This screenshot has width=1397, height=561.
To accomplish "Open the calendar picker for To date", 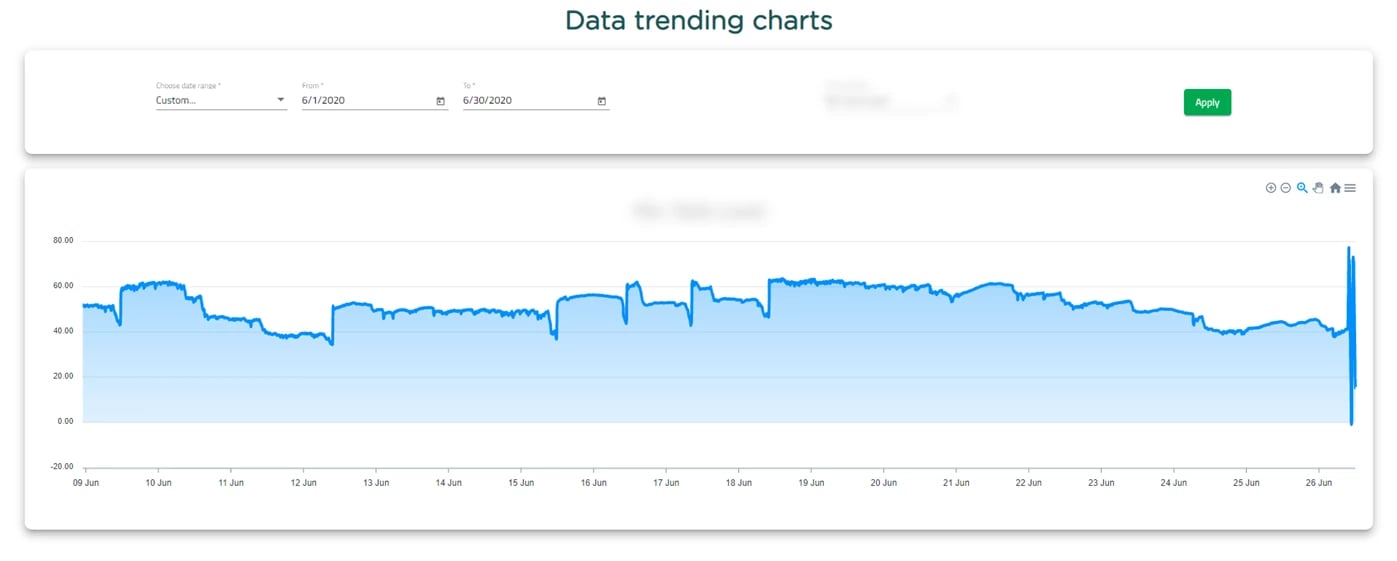I will (601, 101).
